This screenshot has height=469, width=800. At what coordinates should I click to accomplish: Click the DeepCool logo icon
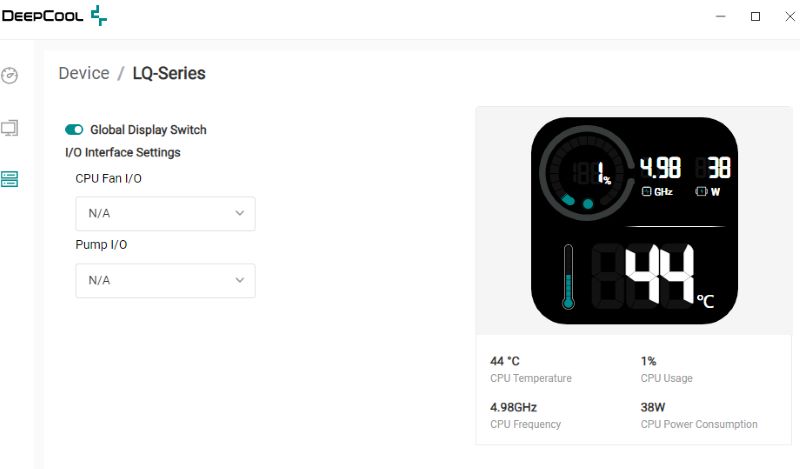pos(98,16)
